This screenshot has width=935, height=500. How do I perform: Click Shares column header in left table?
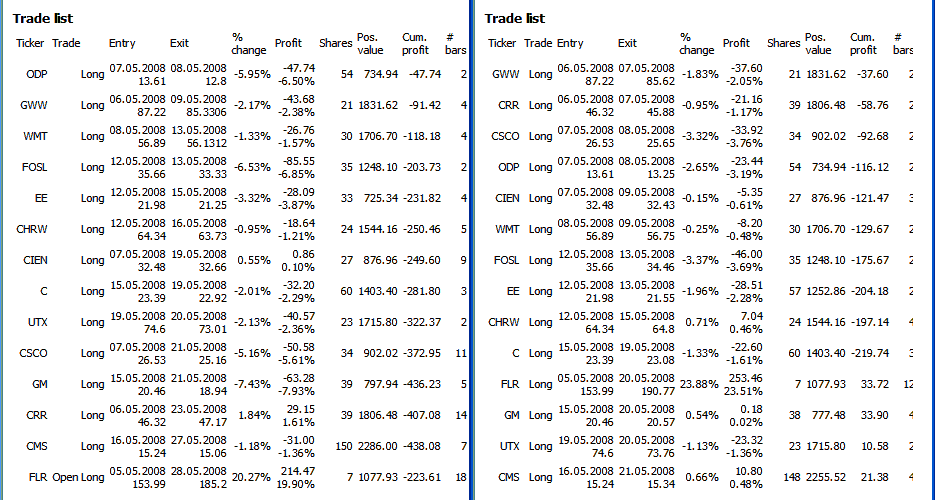point(335,43)
